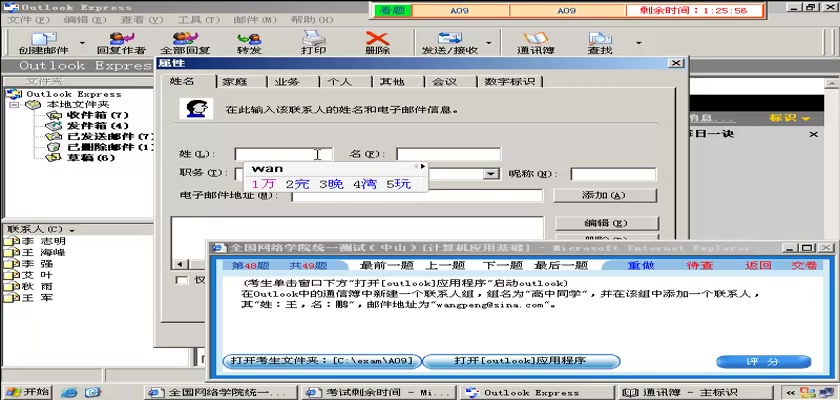Image resolution: width=840 pixels, height=400 pixels.
Task: Click the 开始 Start button on taskbar
Action: (x=27, y=392)
